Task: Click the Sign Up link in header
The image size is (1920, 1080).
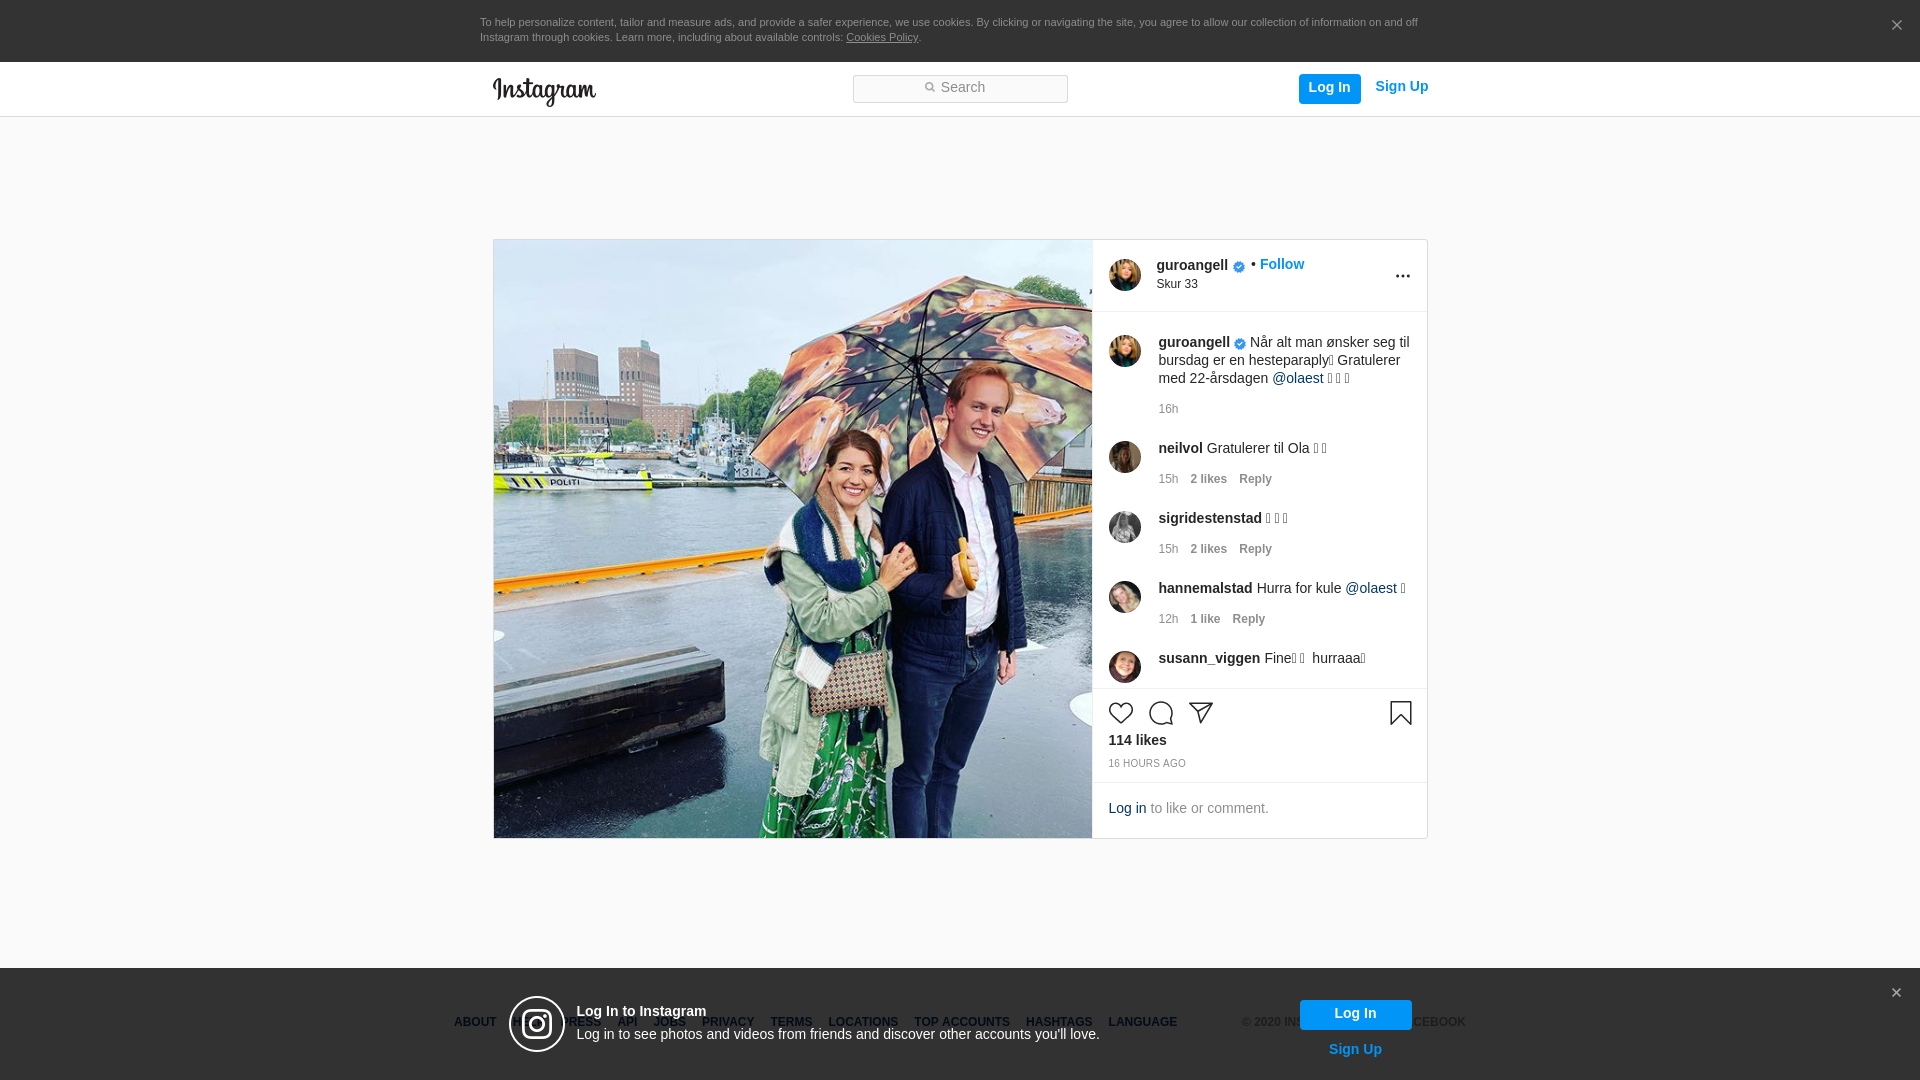Action: pyautogui.click(x=1401, y=86)
